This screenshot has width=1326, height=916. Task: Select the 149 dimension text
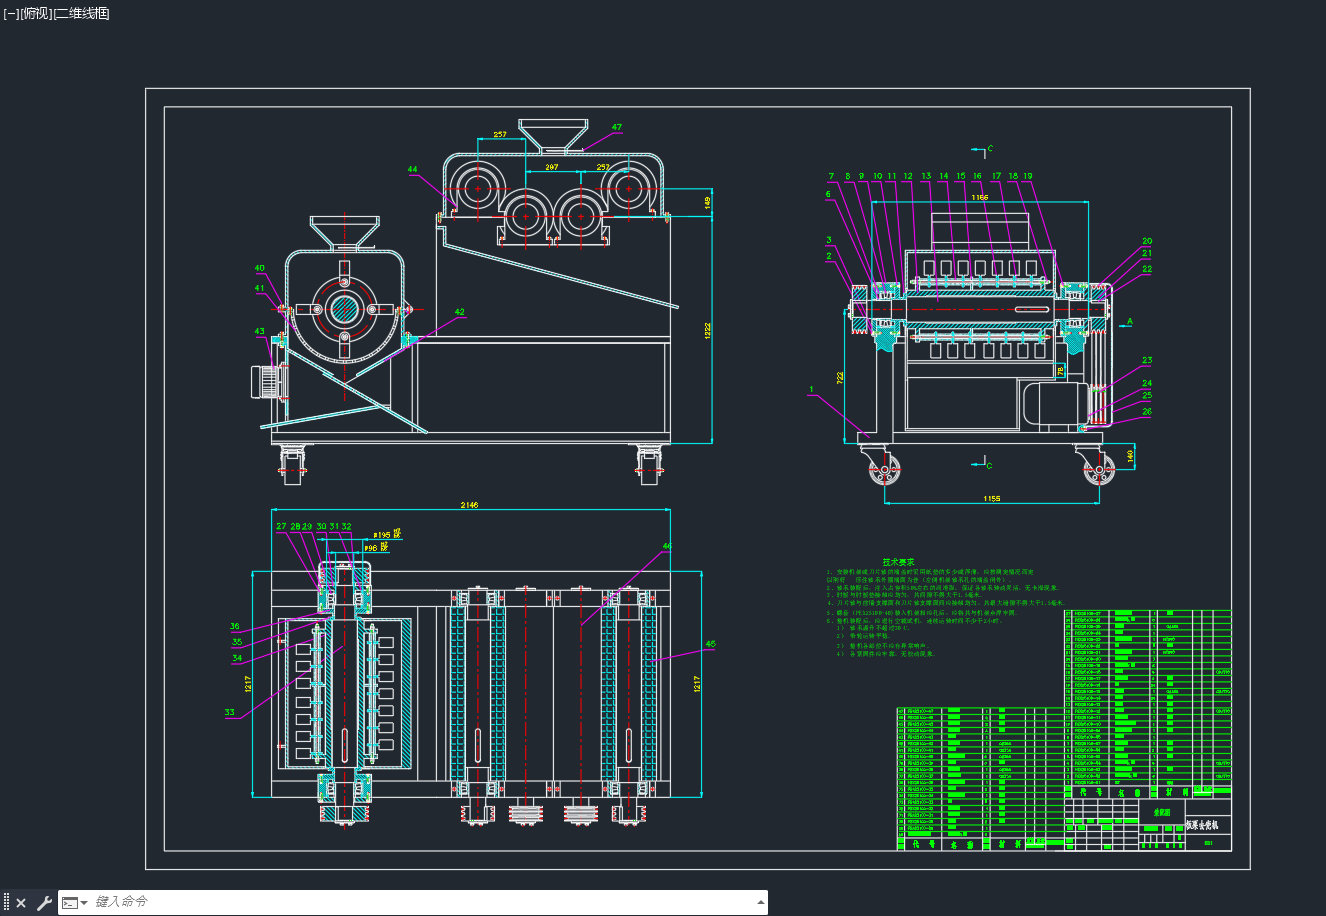pos(707,201)
